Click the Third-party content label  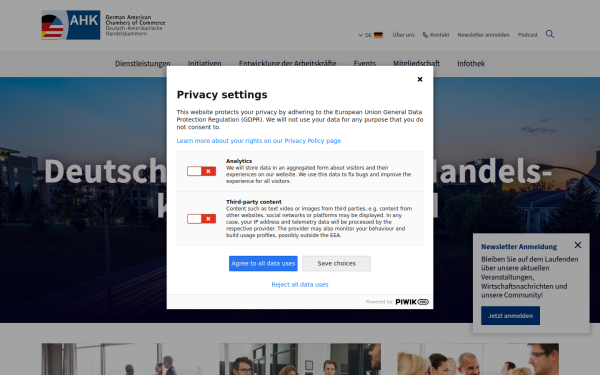(254, 202)
